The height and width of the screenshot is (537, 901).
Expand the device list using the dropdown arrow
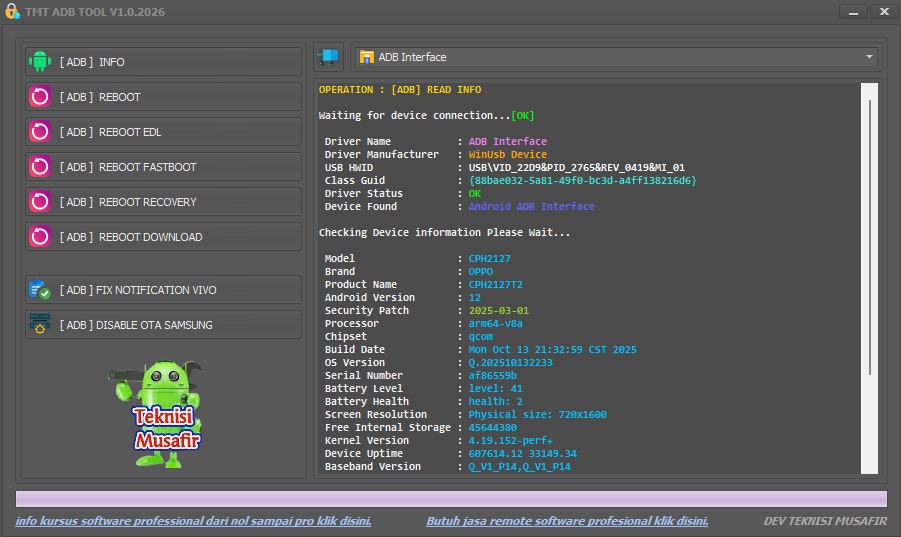870,57
